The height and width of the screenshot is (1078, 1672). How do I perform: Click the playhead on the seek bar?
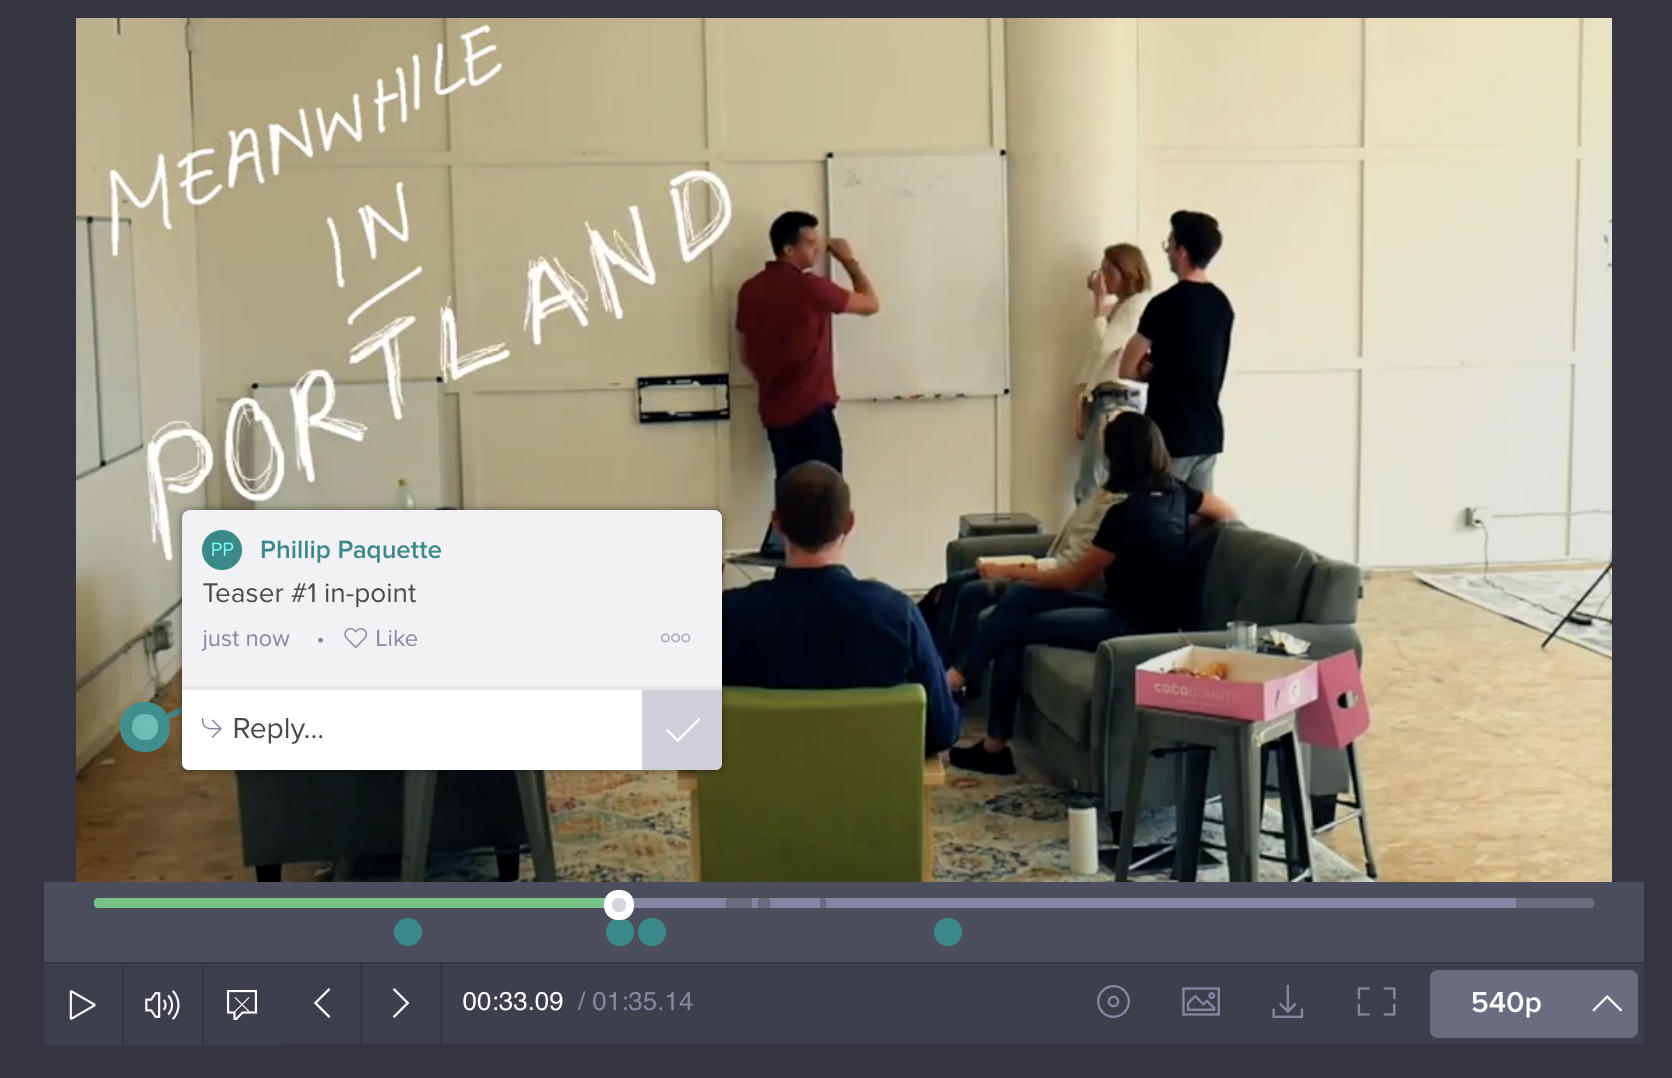(x=619, y=903)
